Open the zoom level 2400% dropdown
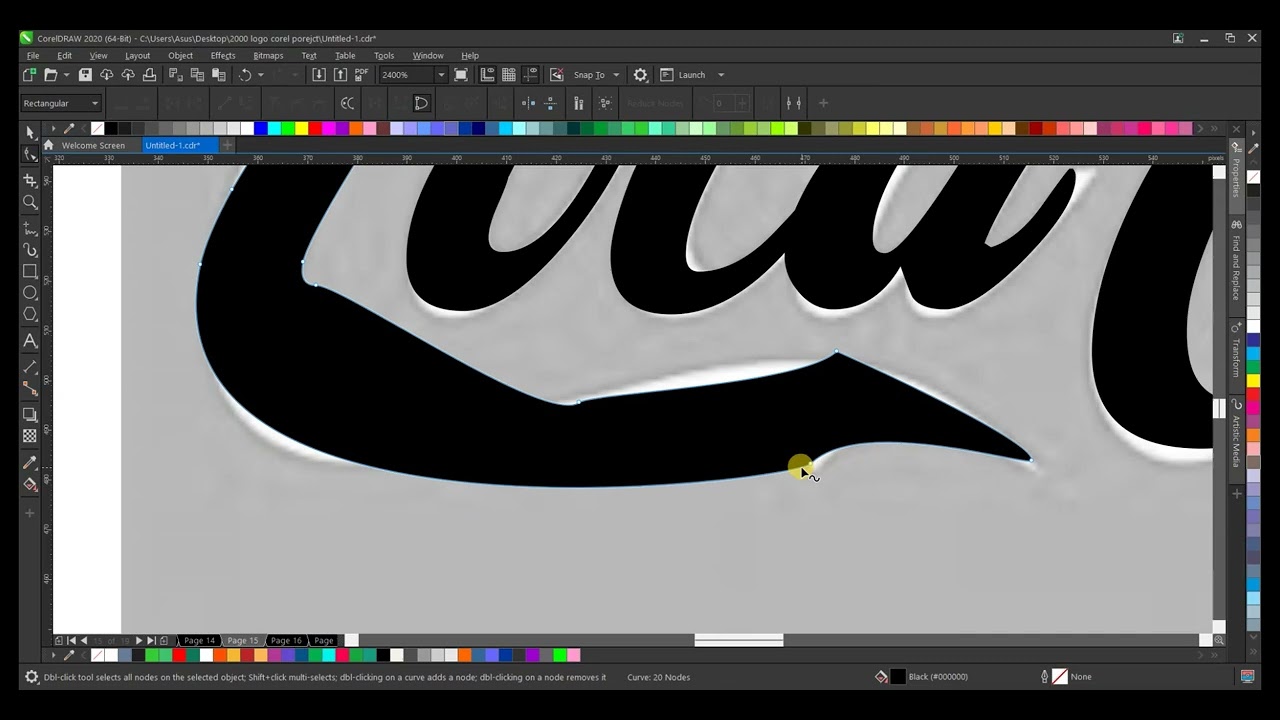 point(441,75)
